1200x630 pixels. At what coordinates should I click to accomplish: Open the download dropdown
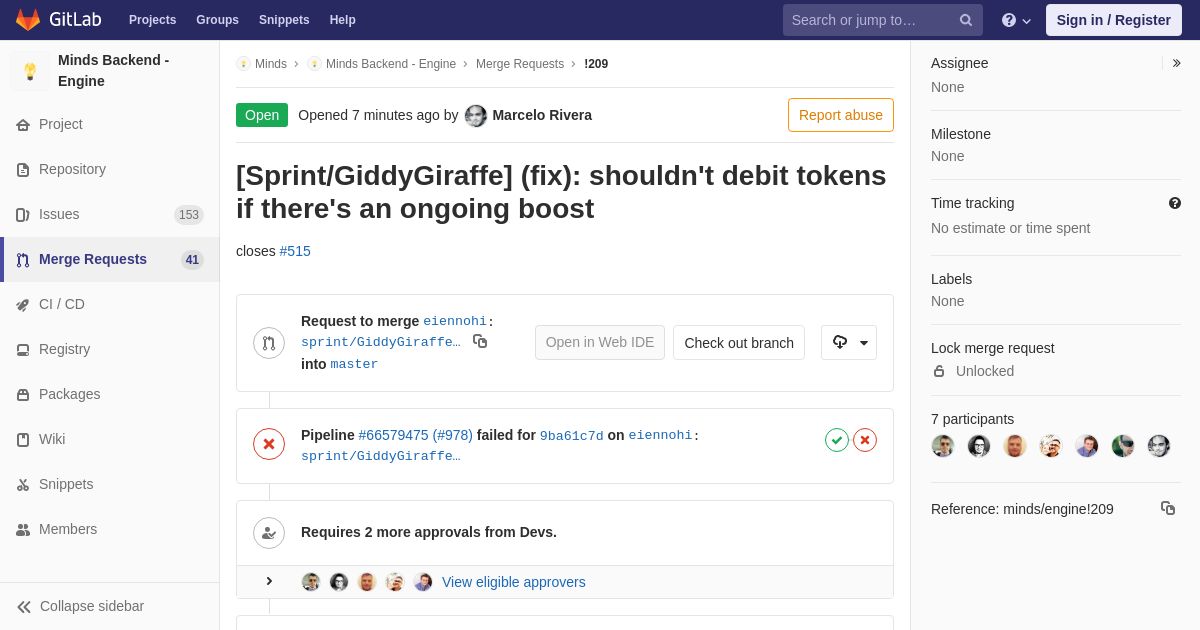click(x=849, y=343)
